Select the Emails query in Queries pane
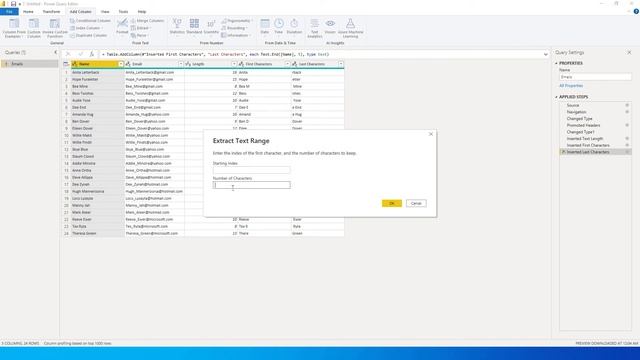The height and width of the screenshot is (360, 640). 30,64
